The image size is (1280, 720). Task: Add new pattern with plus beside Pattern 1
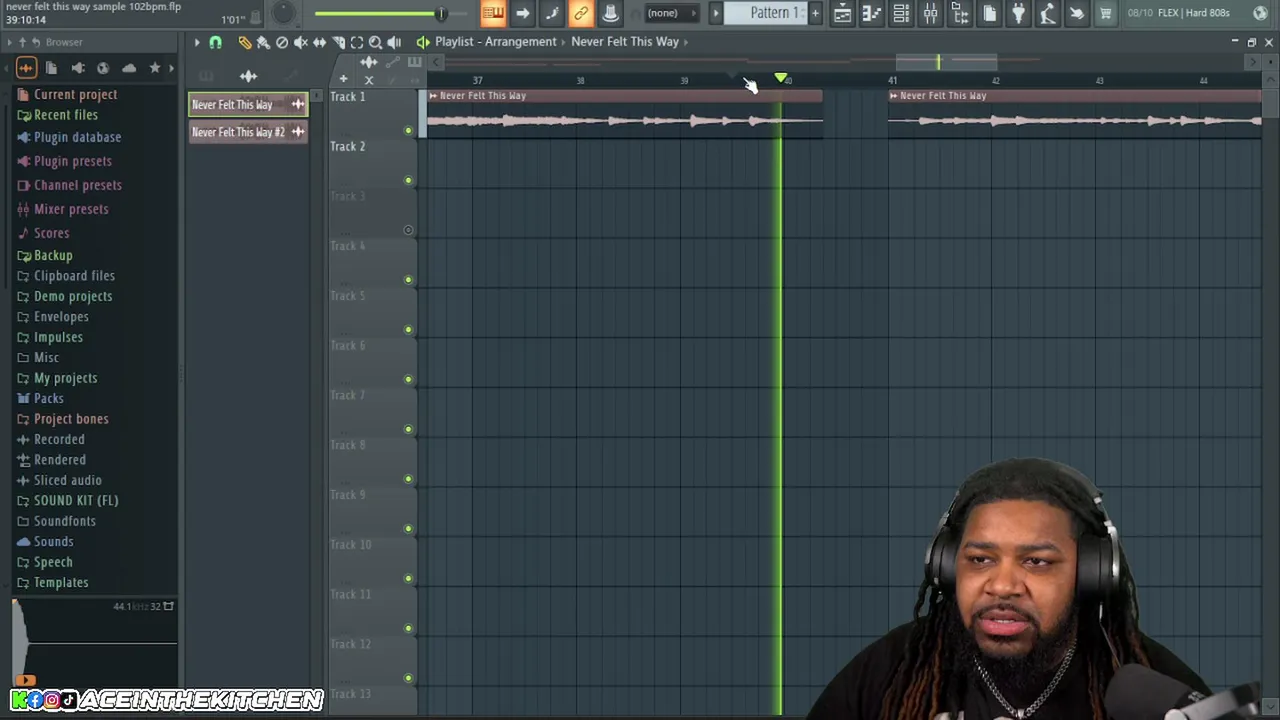coord(816,13)
